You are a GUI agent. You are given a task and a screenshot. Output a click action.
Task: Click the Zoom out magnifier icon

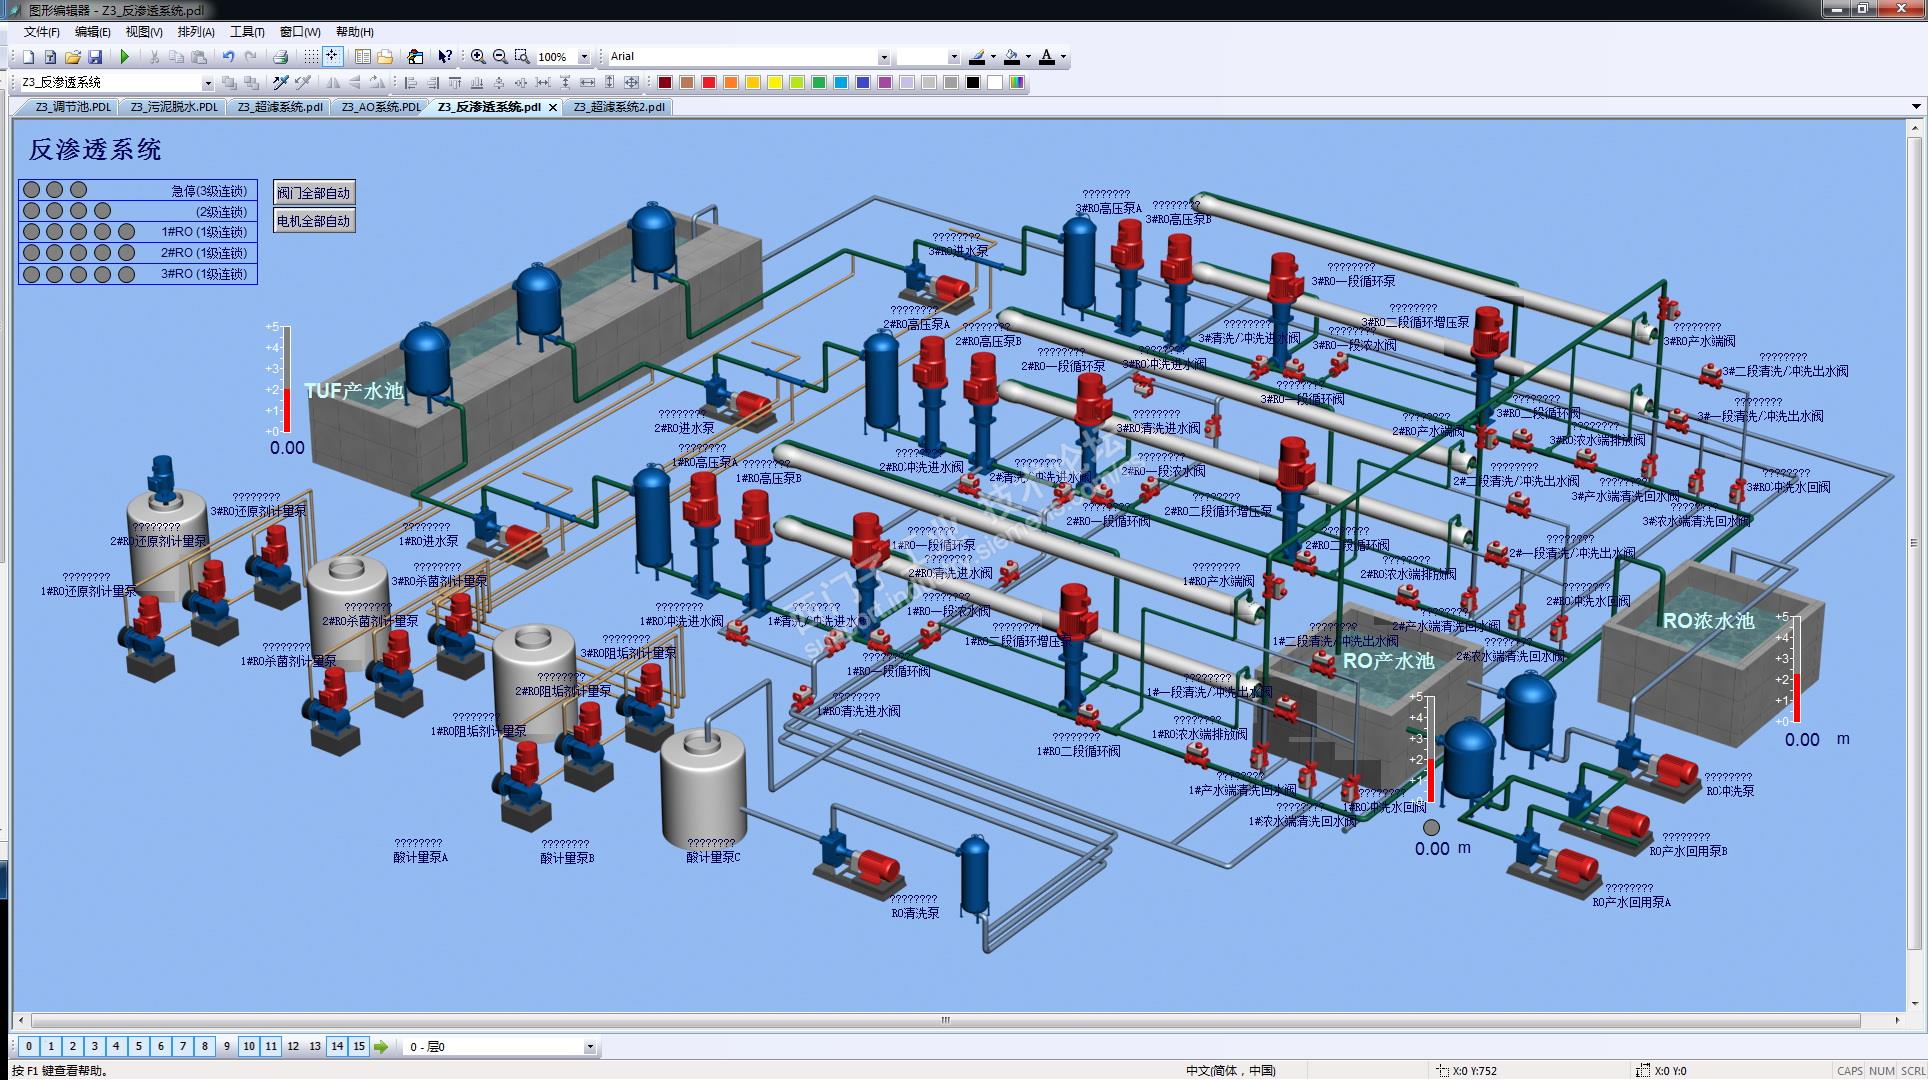(x=500, y=57)
